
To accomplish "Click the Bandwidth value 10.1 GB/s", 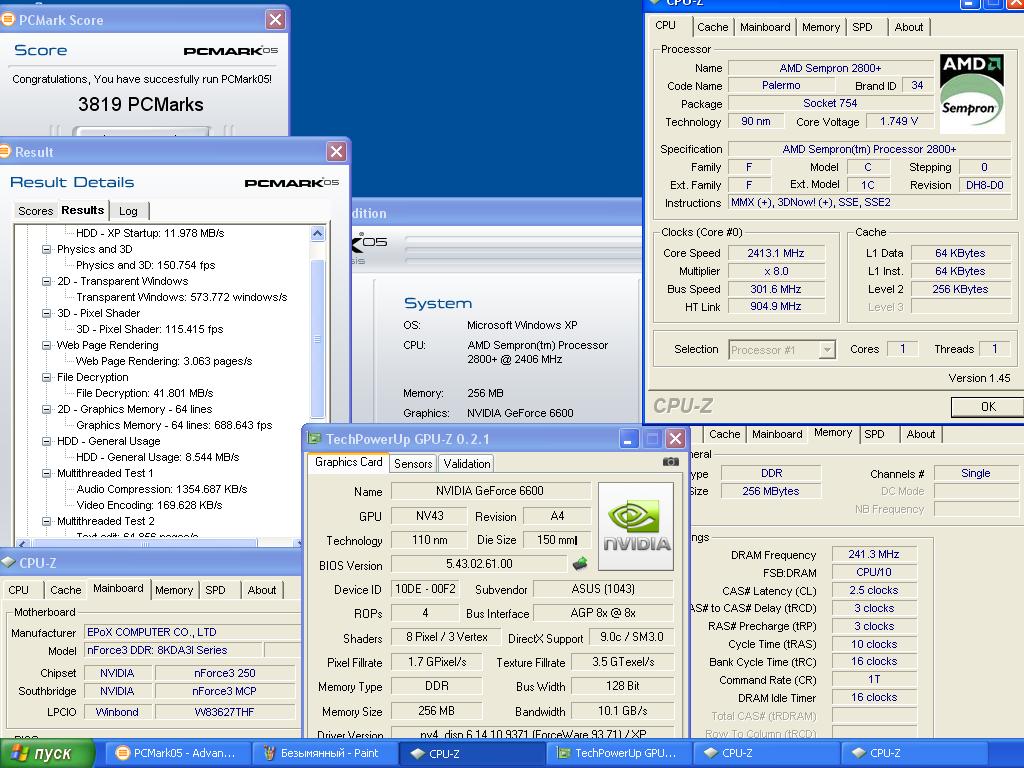I will (622, 711).
